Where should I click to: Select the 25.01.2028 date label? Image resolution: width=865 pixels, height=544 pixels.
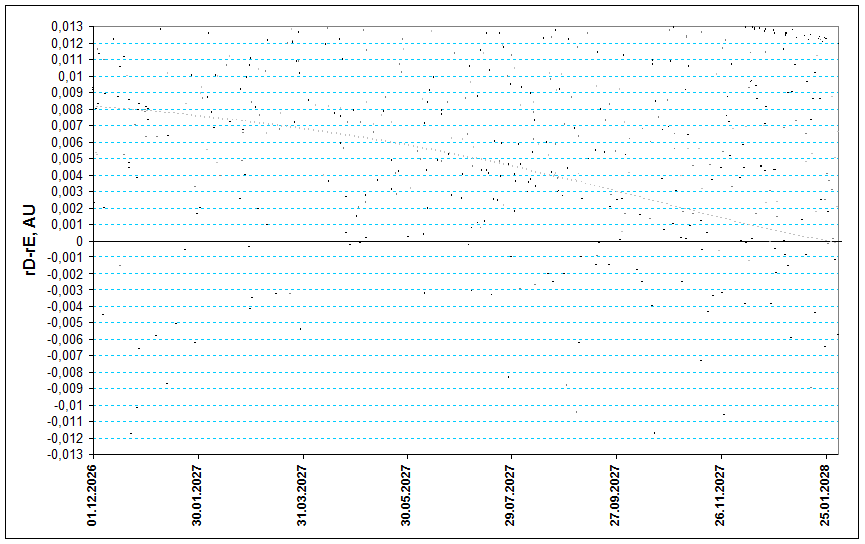pos(826,495)
